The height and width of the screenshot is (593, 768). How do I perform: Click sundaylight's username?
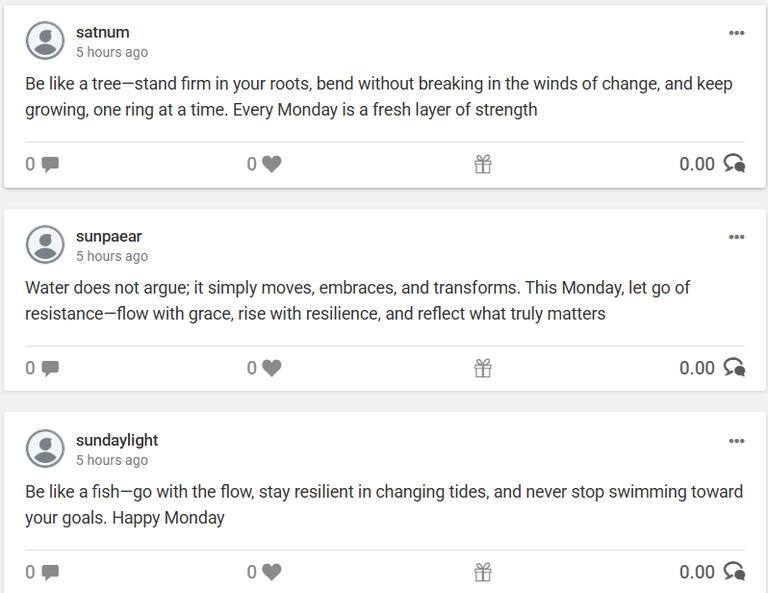click(x=117, y=441)
